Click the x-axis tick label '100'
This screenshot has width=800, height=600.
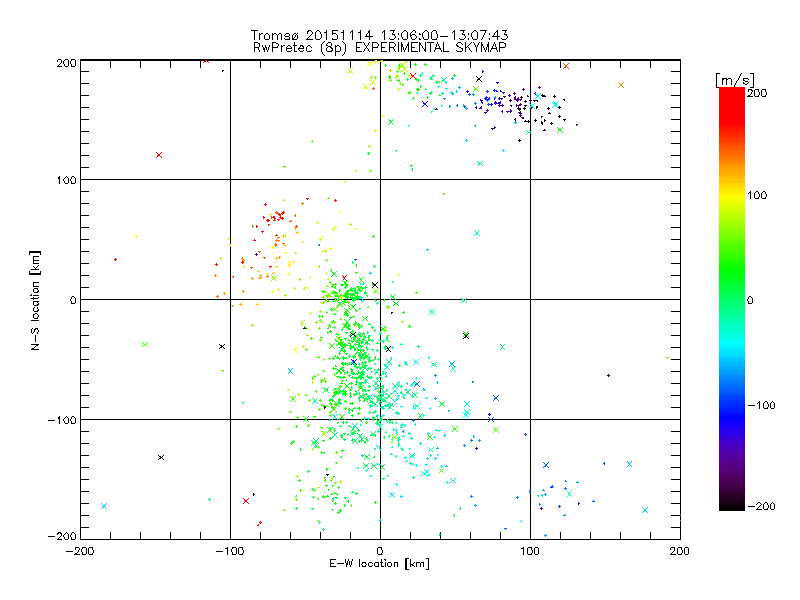(x=530, y=551)
